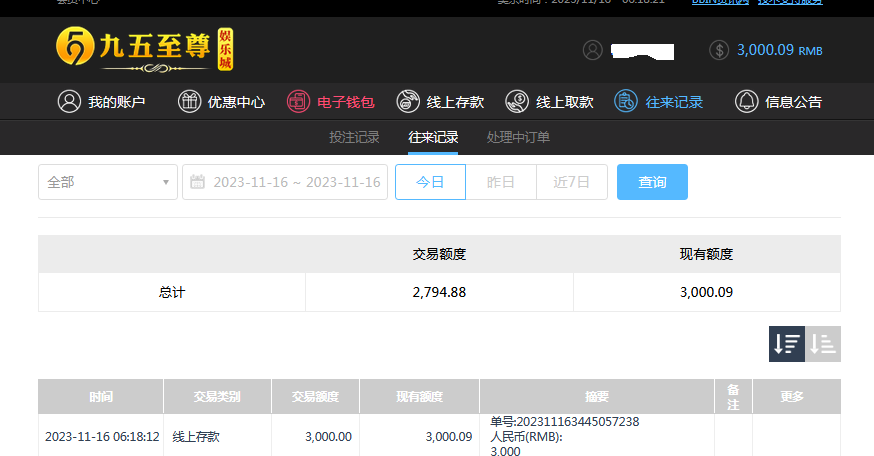The width and height of the screenshot is (874, 456).
Task: Click the date range input field
Action: tap(285, 182)
